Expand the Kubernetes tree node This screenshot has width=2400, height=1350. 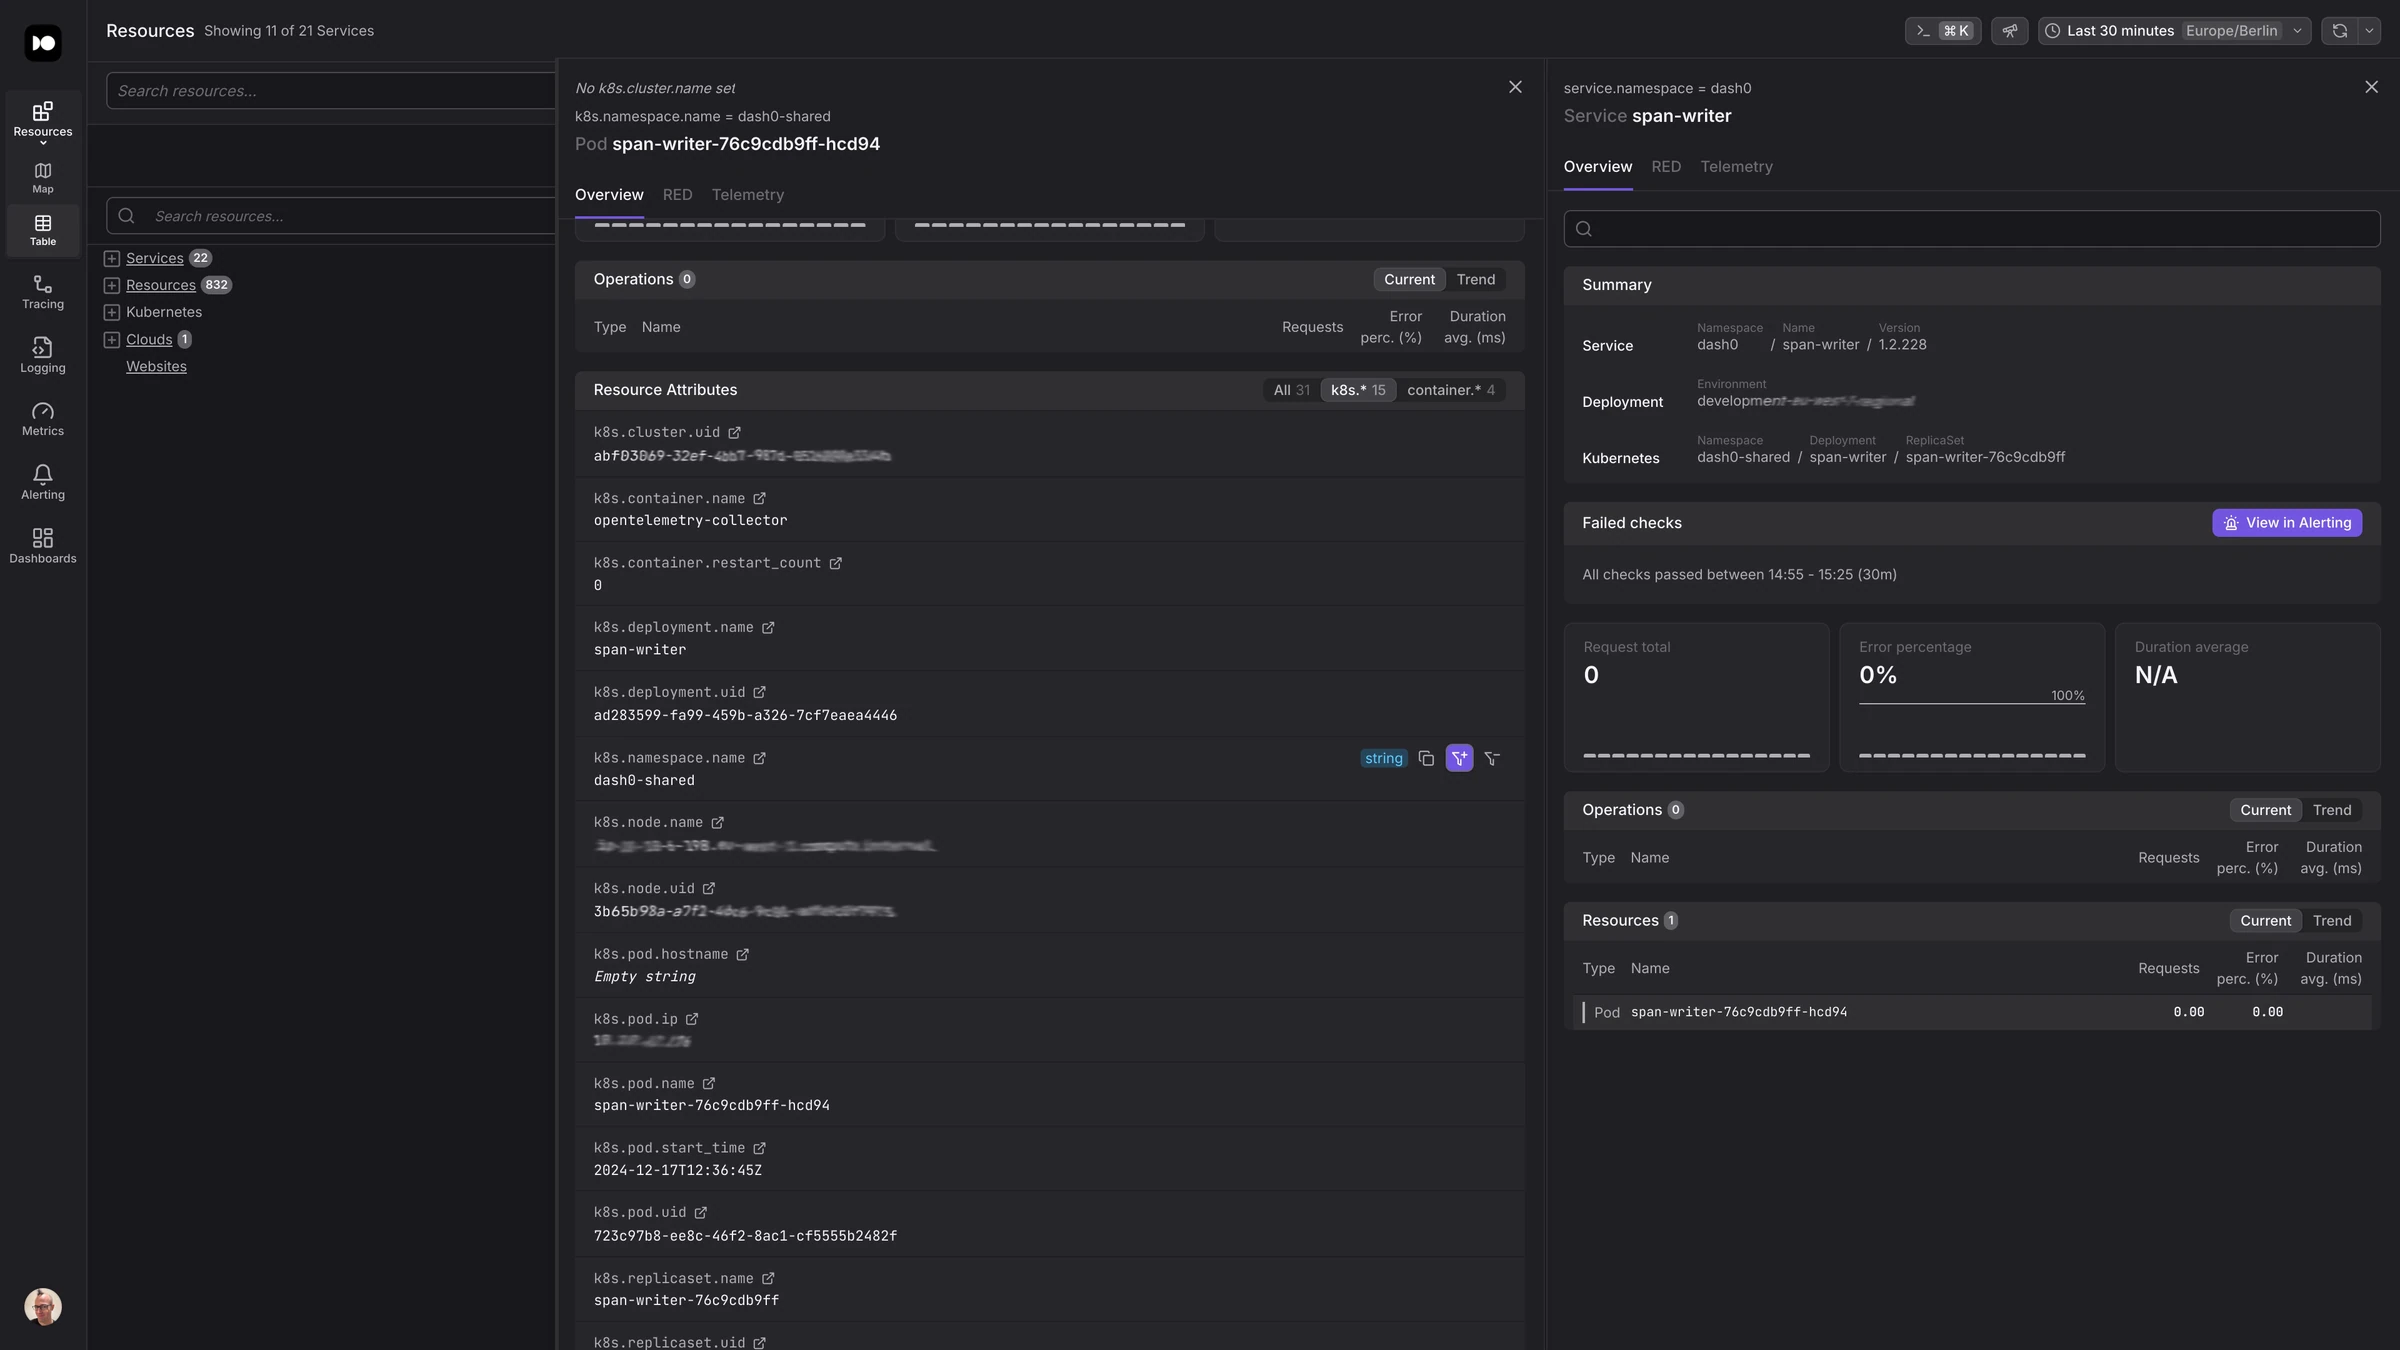tap(112, 312)
